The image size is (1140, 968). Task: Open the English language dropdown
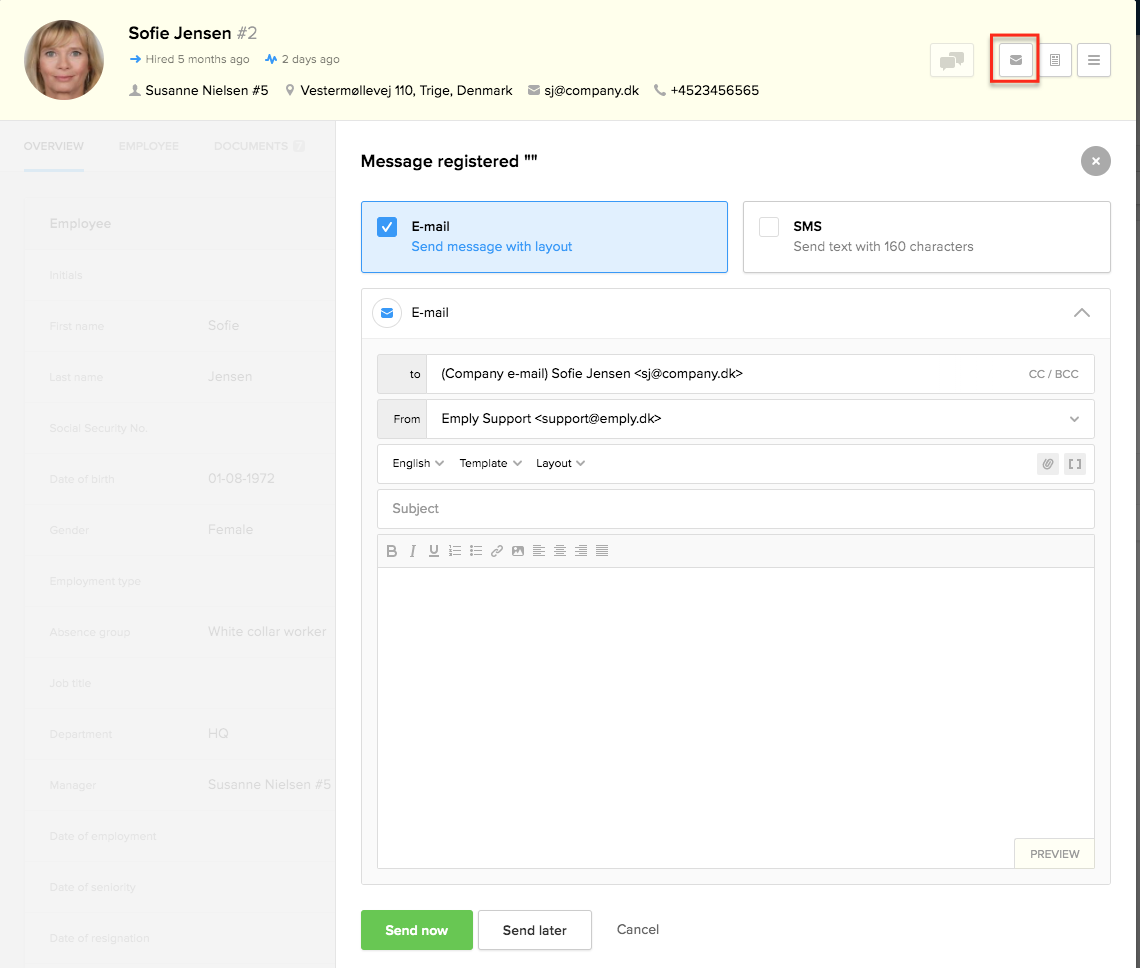(417, 463)
